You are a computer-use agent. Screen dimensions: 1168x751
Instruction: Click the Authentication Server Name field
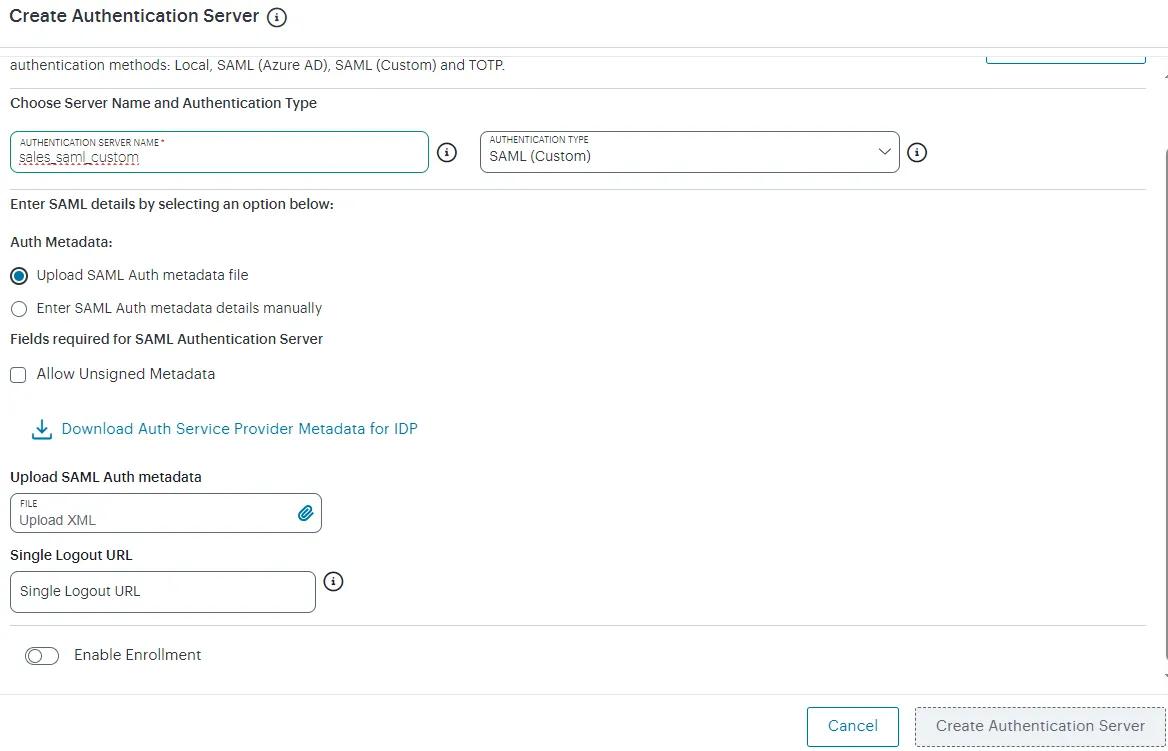tap(219, 152)
